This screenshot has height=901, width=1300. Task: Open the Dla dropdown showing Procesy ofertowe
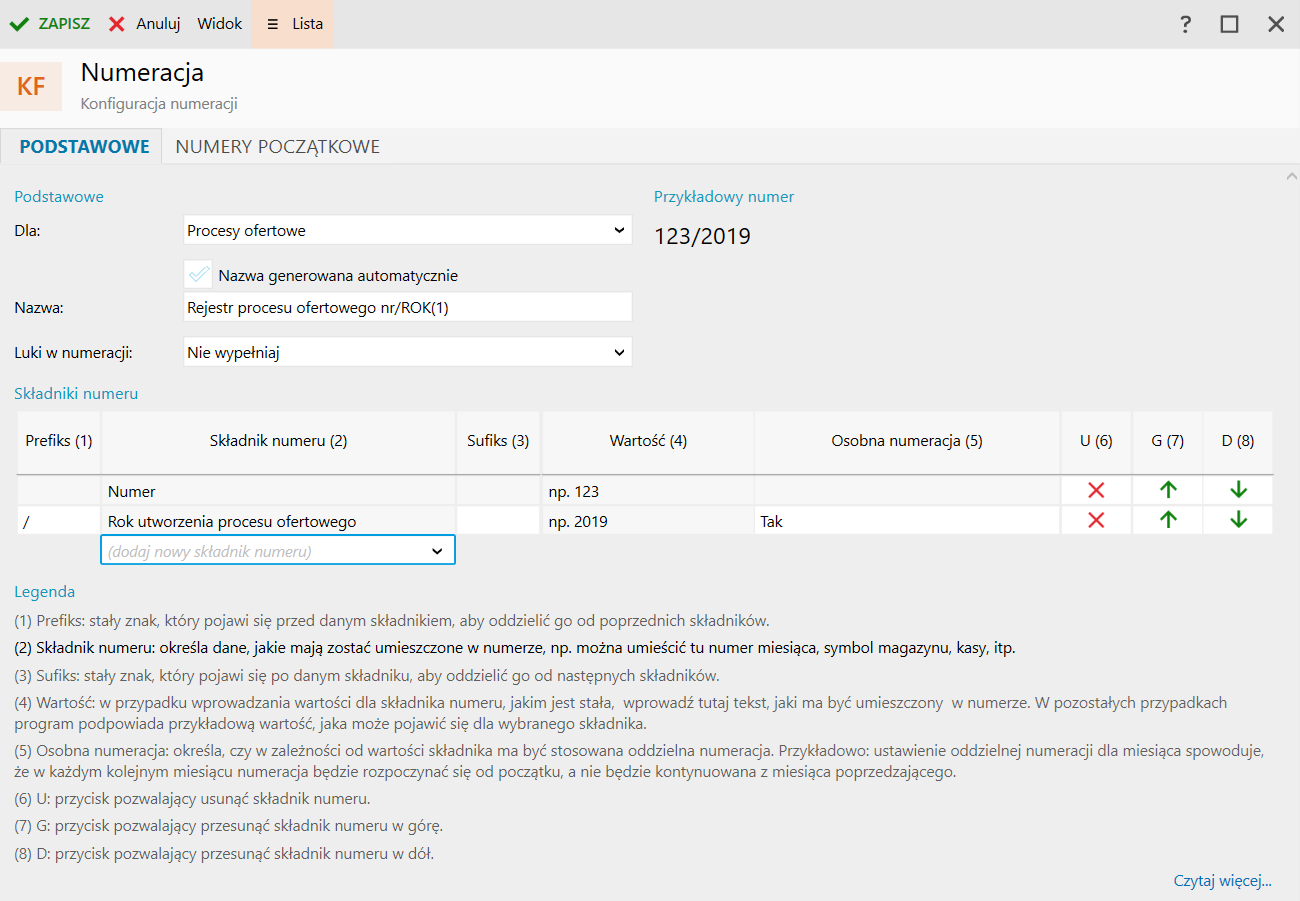408,230
